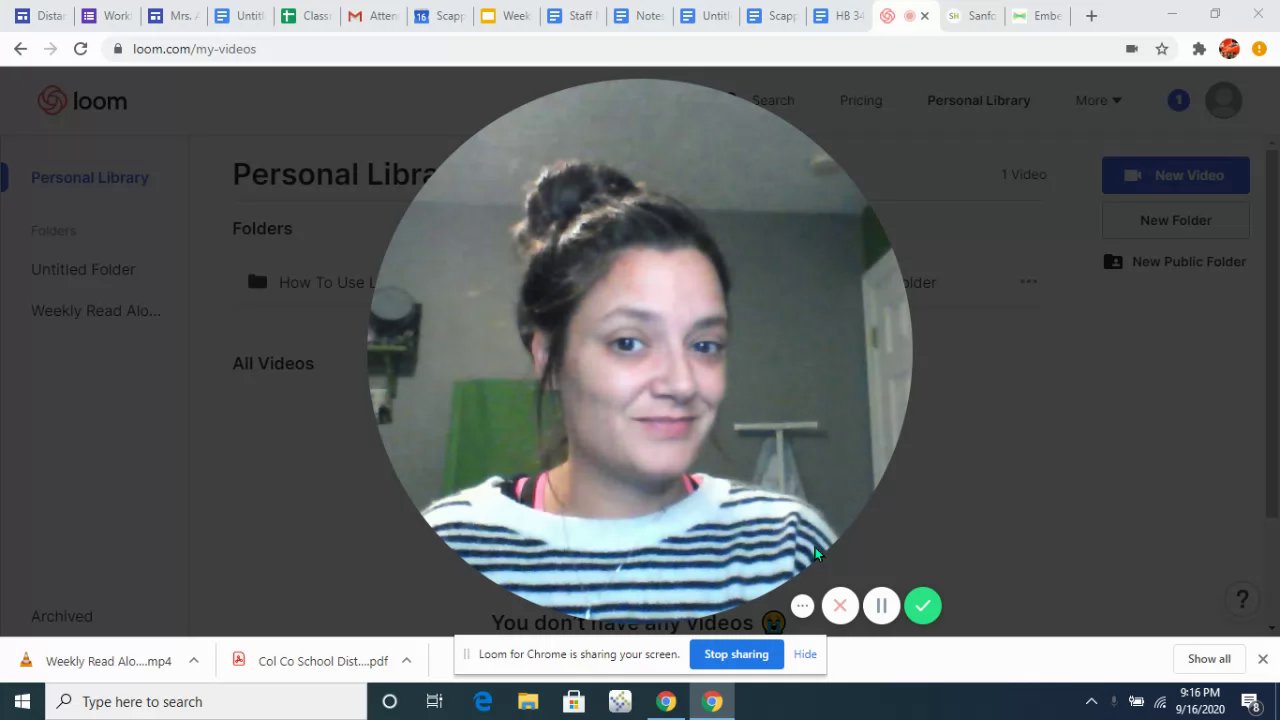
Task: Show hidden system tray icons
Action: click(1091, 701)
